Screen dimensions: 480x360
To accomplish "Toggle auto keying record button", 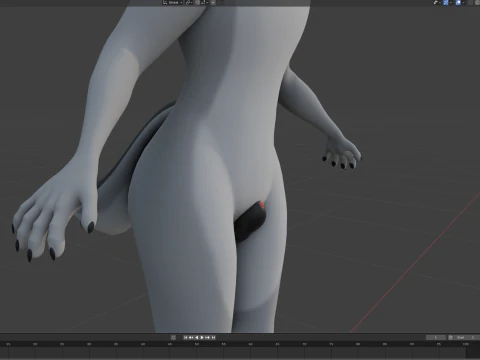I will tap(173, 337).
